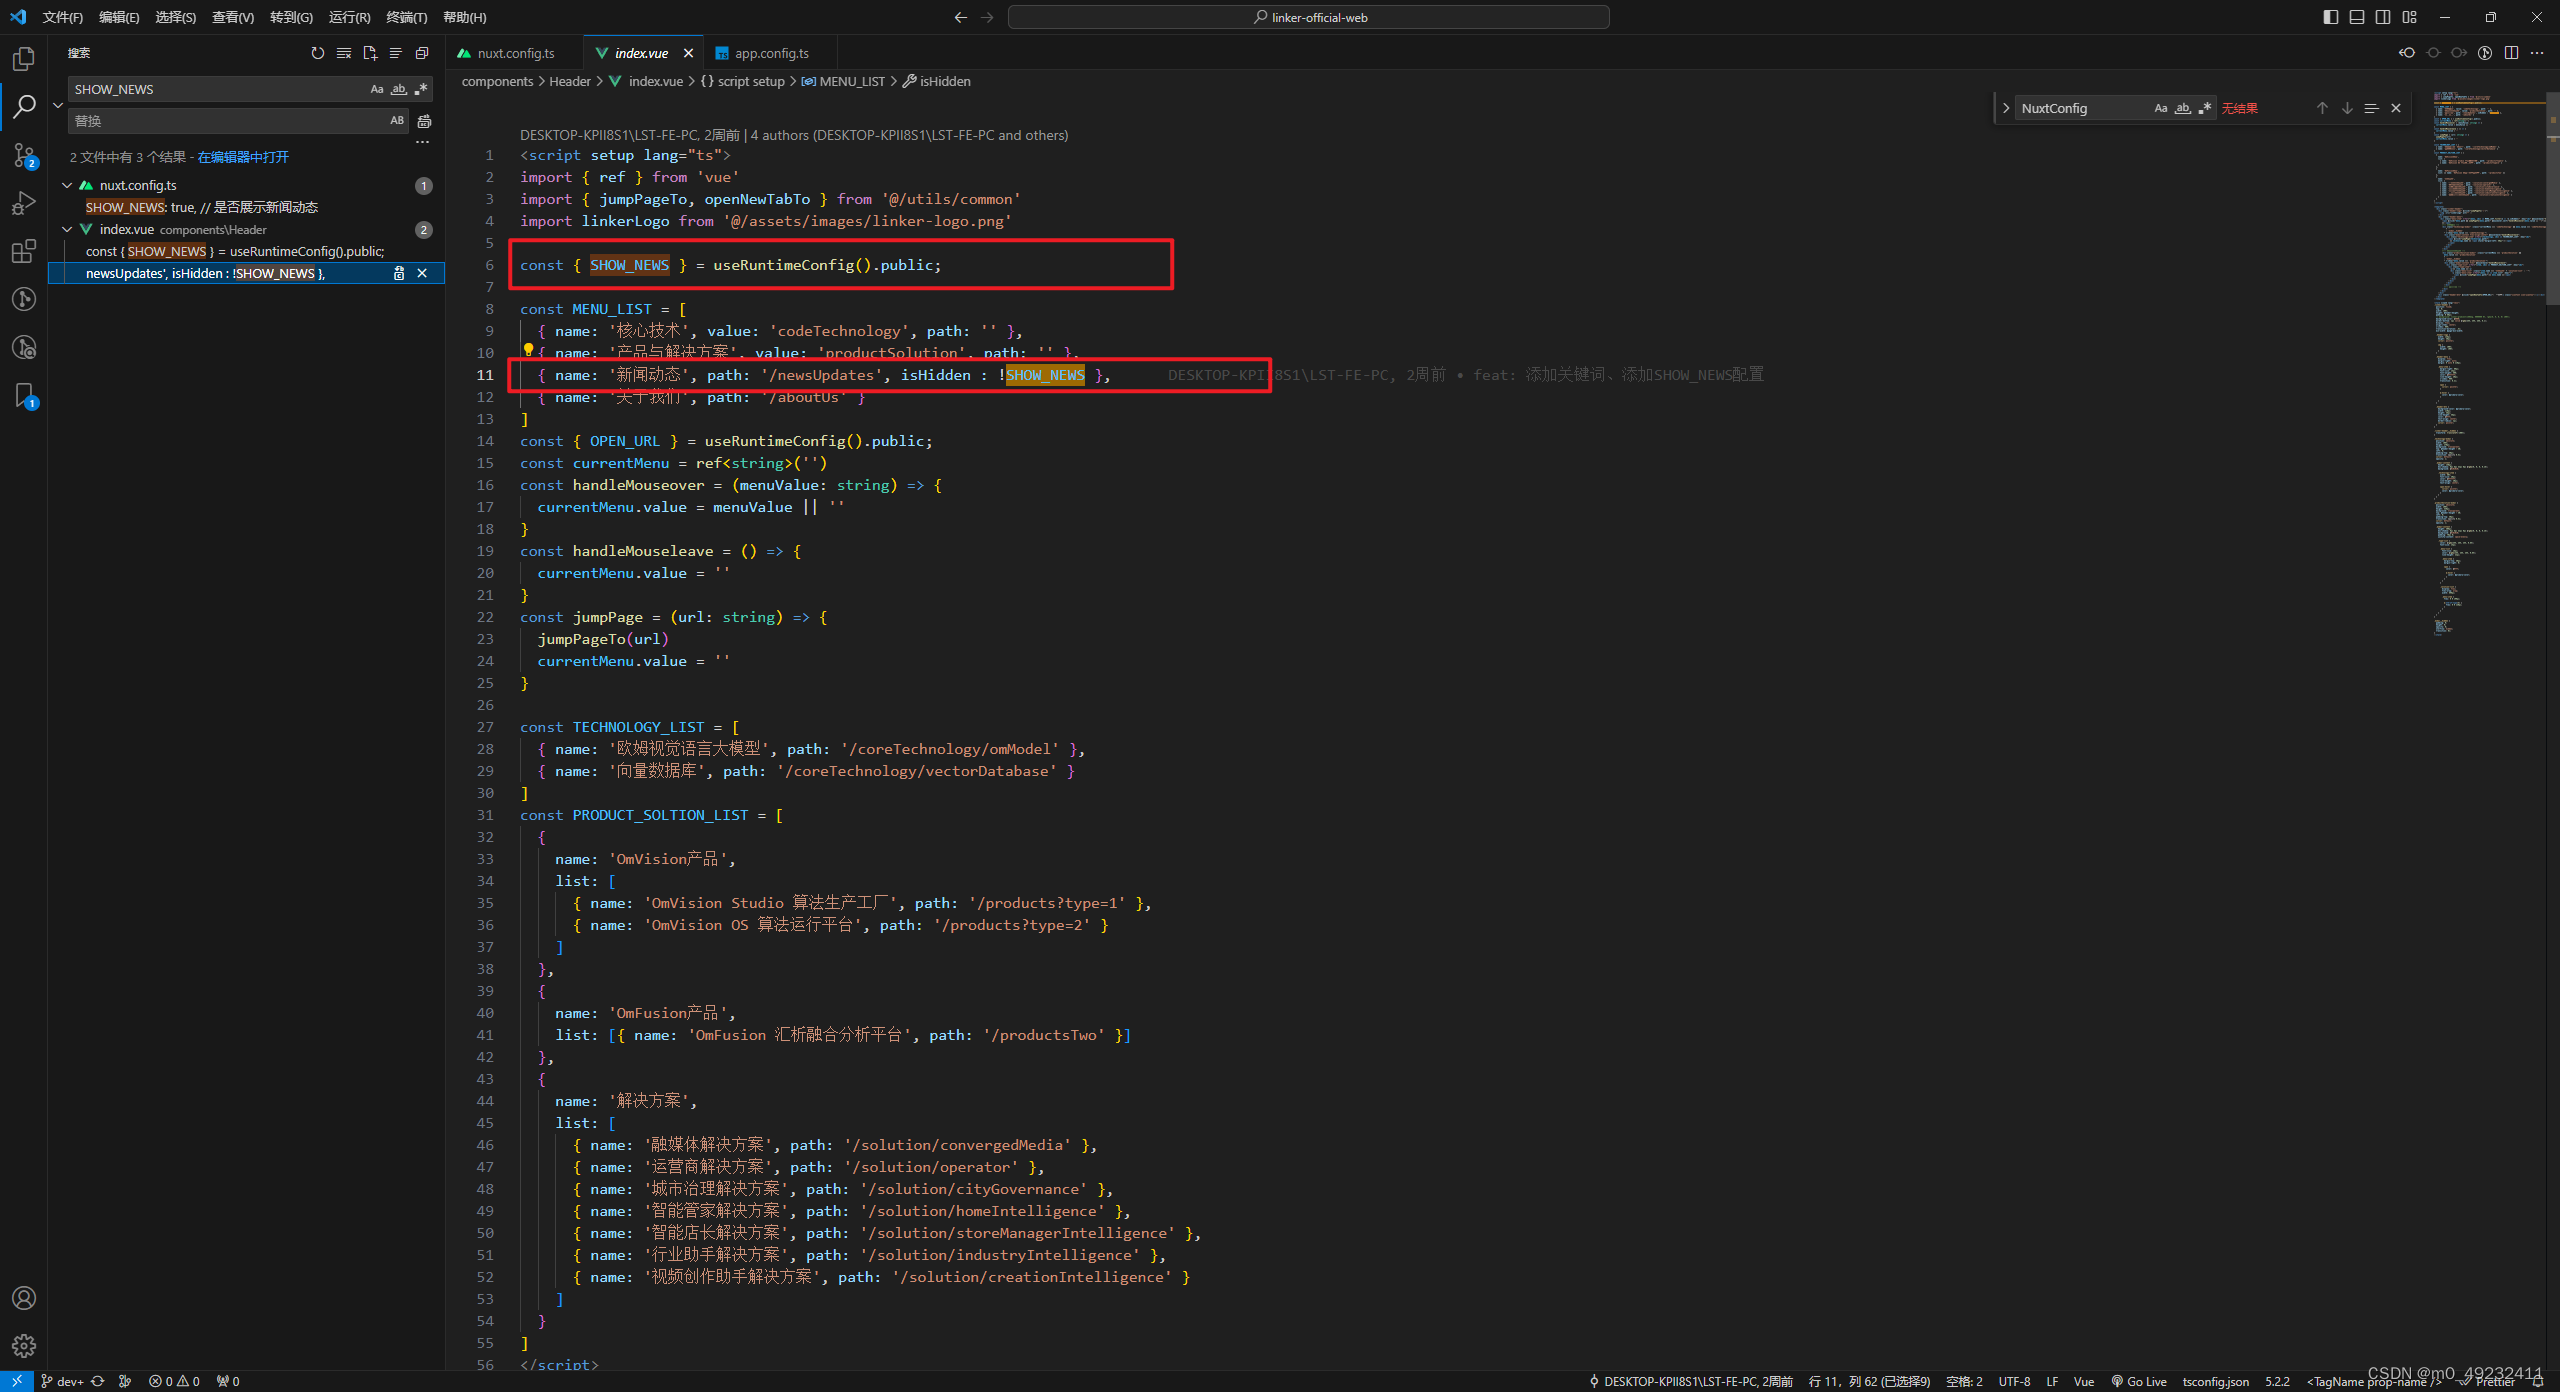Click linker-official-web command center search
This screenshot has height=1392, width=2560.
pos(1309,17)
